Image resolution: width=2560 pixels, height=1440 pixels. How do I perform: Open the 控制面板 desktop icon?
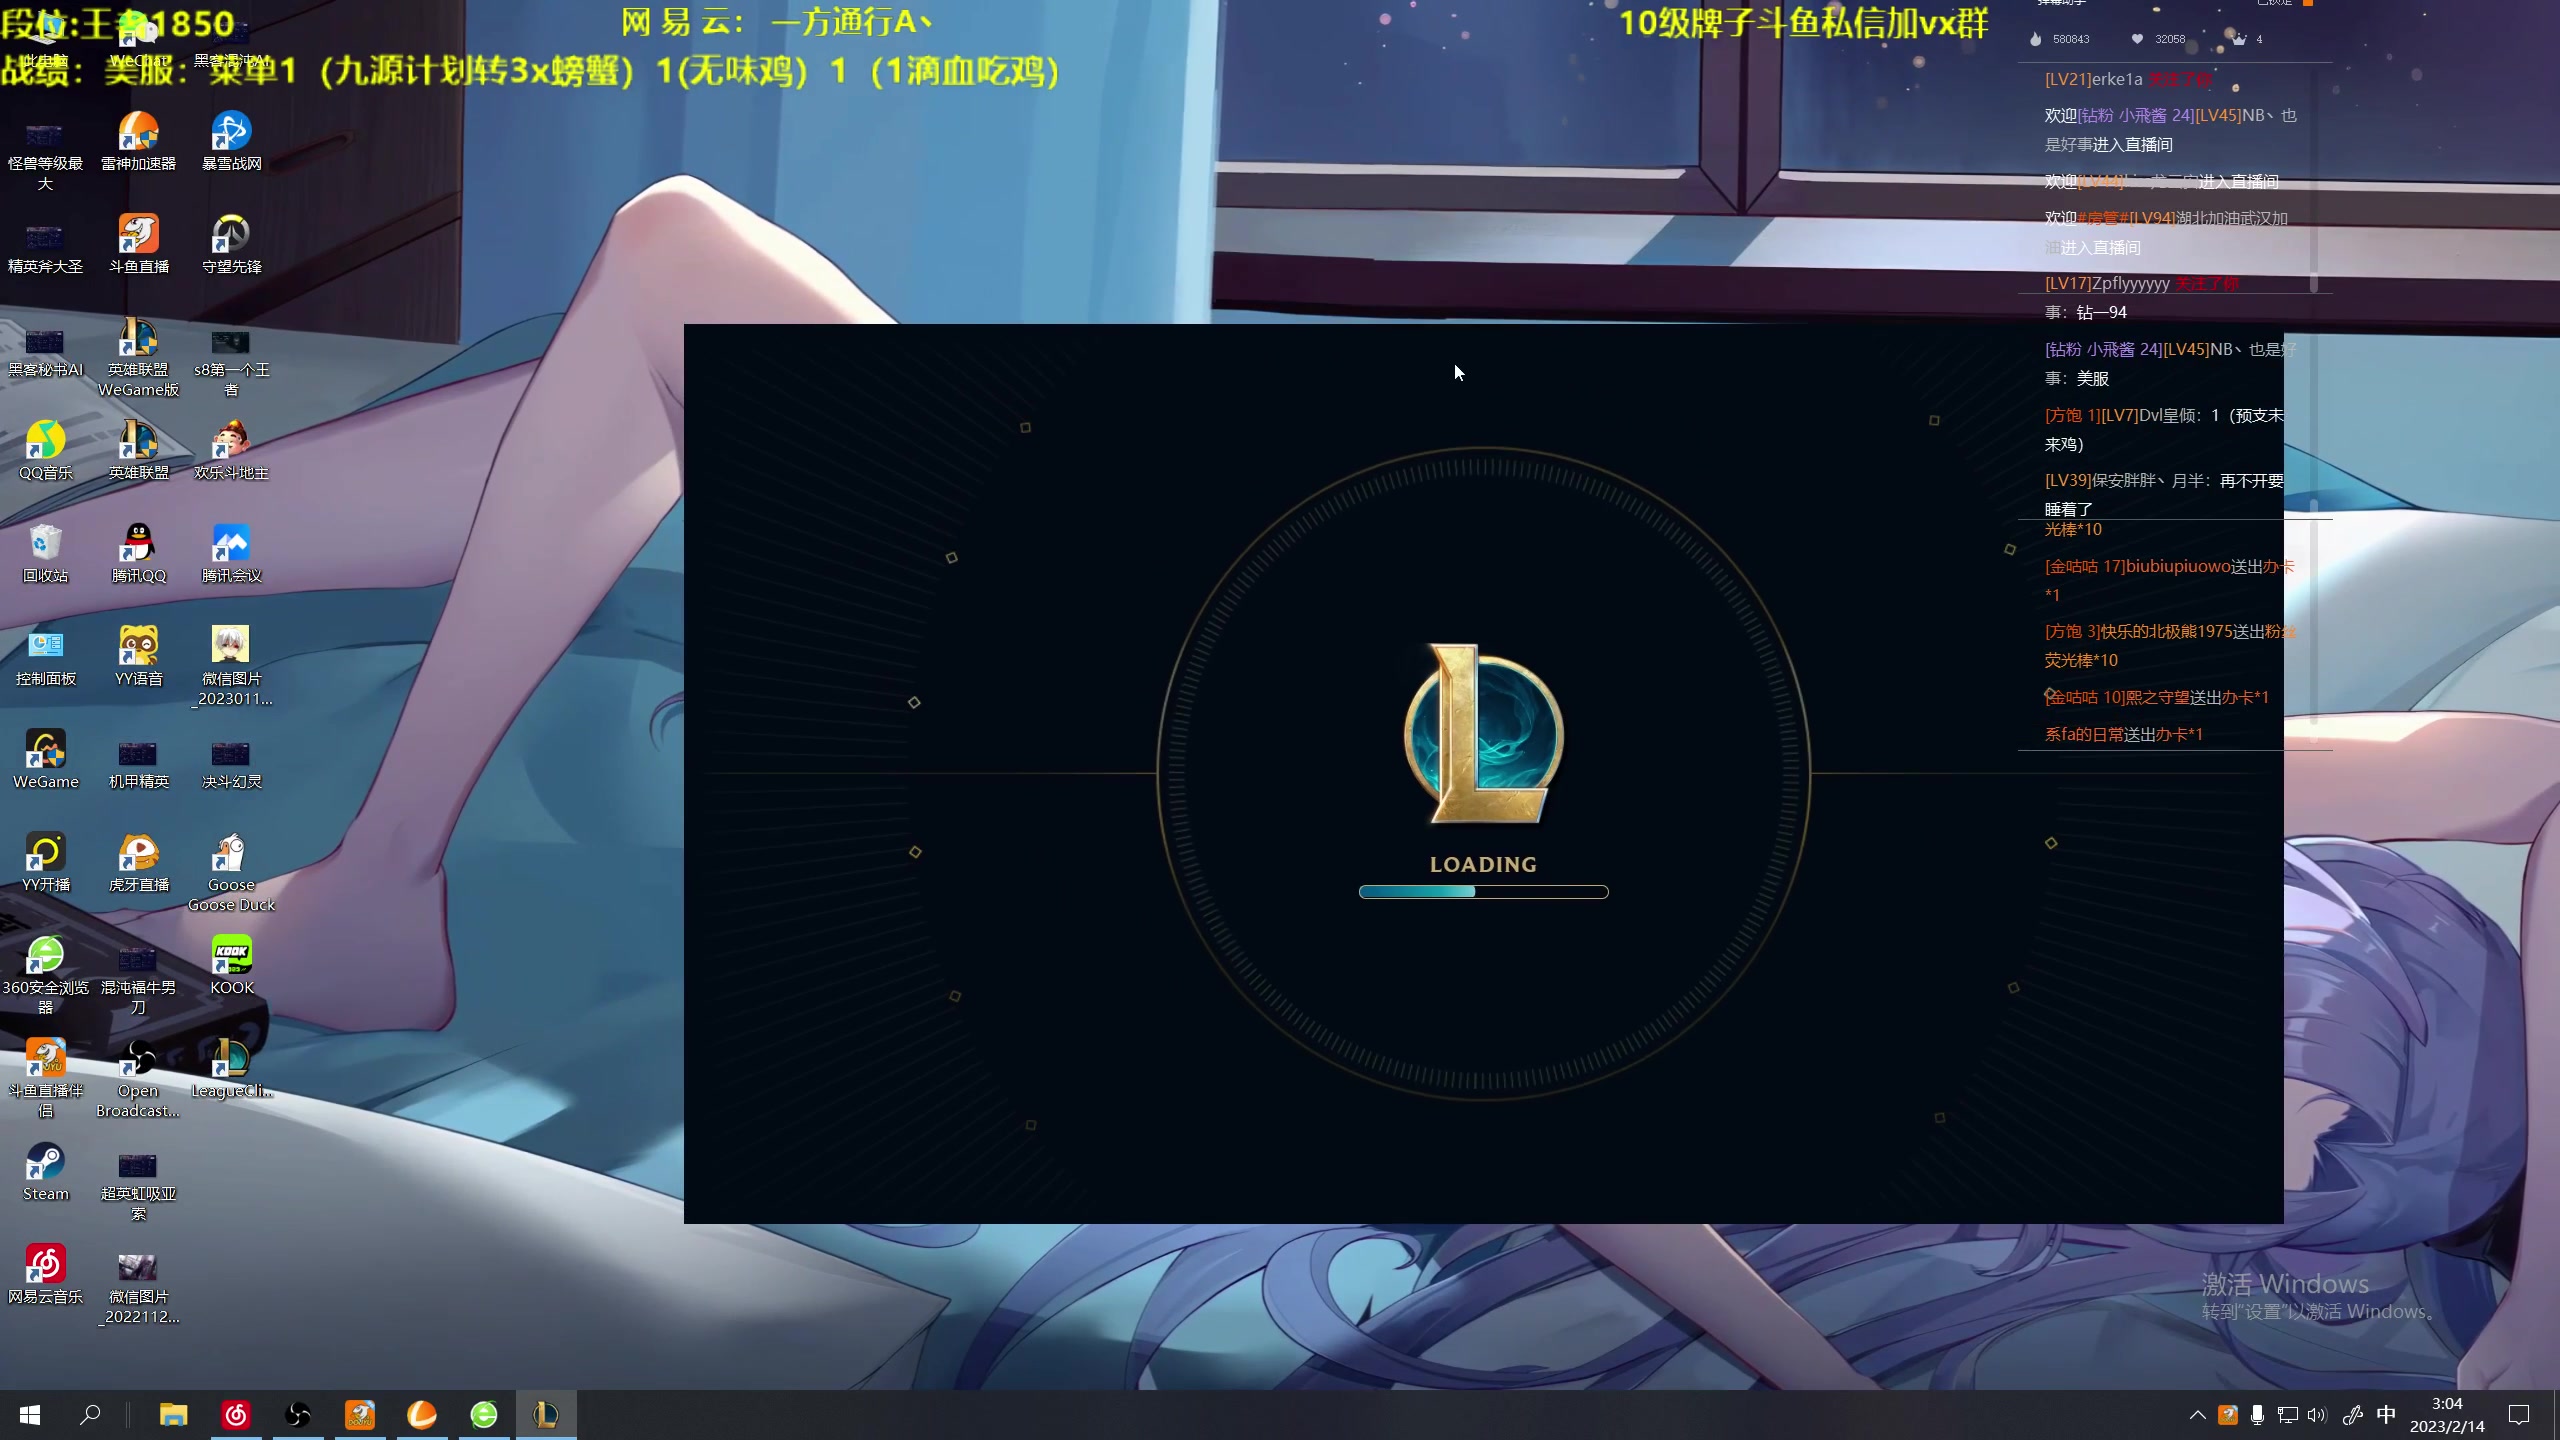pos(45,656)
